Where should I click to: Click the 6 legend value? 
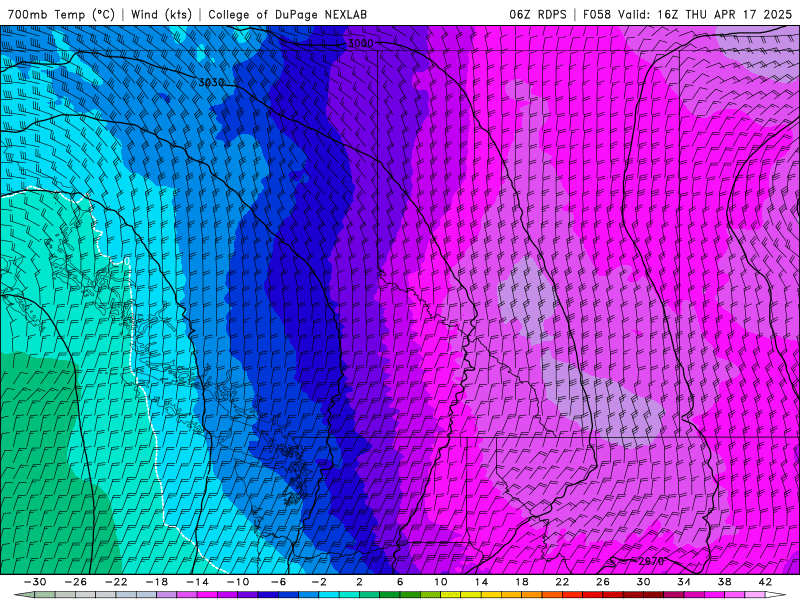(x=400, y=582)
